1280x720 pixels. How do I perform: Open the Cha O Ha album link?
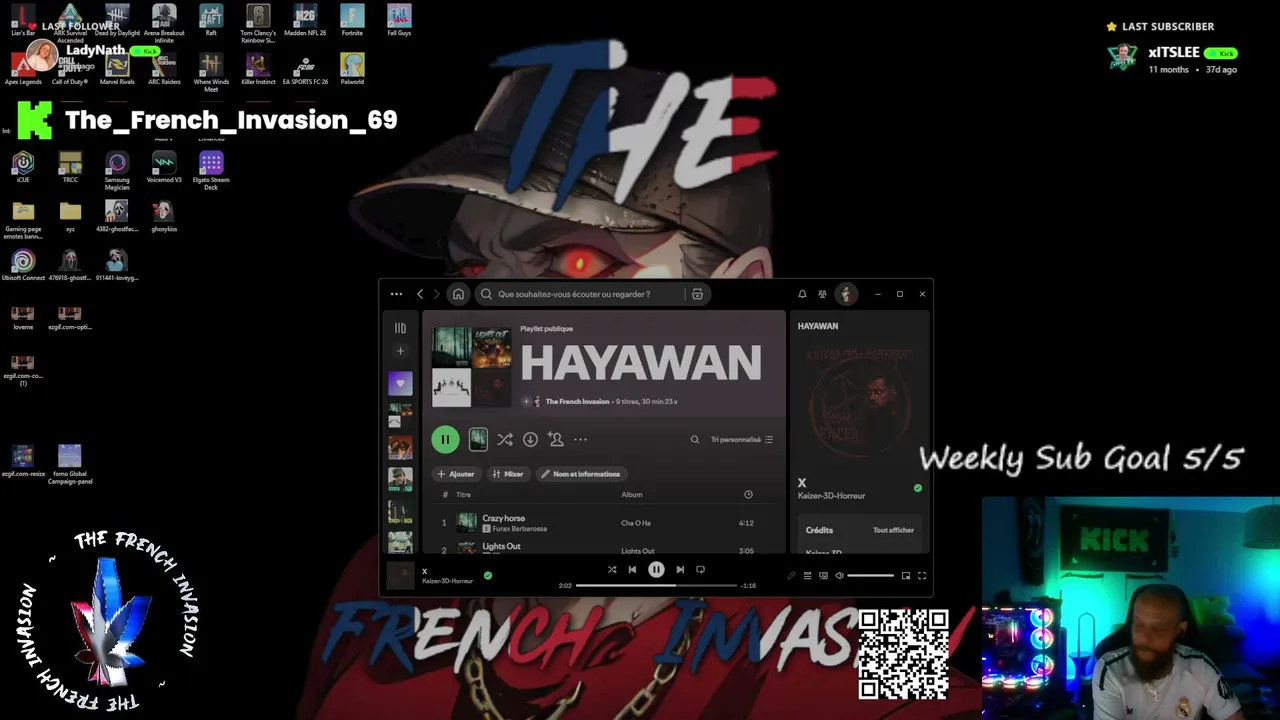(636, 523)
